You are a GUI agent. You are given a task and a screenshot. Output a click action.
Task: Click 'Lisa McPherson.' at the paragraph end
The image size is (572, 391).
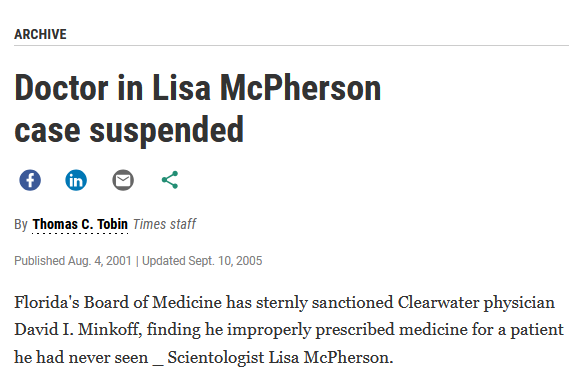[x=331, y=357]
